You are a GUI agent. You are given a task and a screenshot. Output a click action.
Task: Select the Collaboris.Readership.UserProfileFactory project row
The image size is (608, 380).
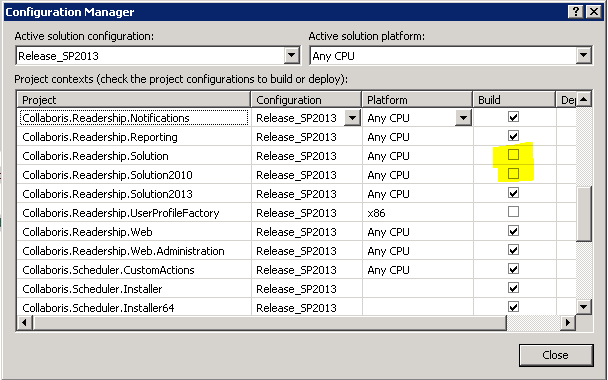(134, 213)
